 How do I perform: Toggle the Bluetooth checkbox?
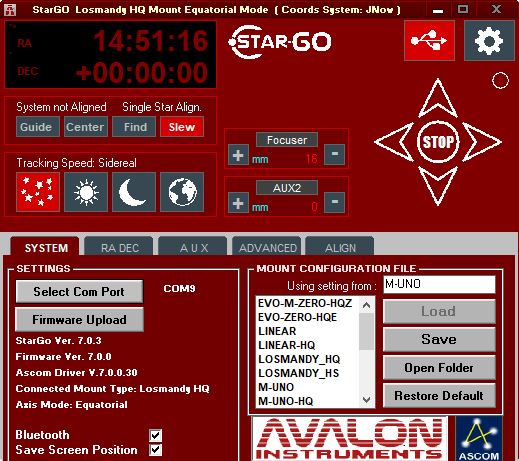(x=156, y=435)
